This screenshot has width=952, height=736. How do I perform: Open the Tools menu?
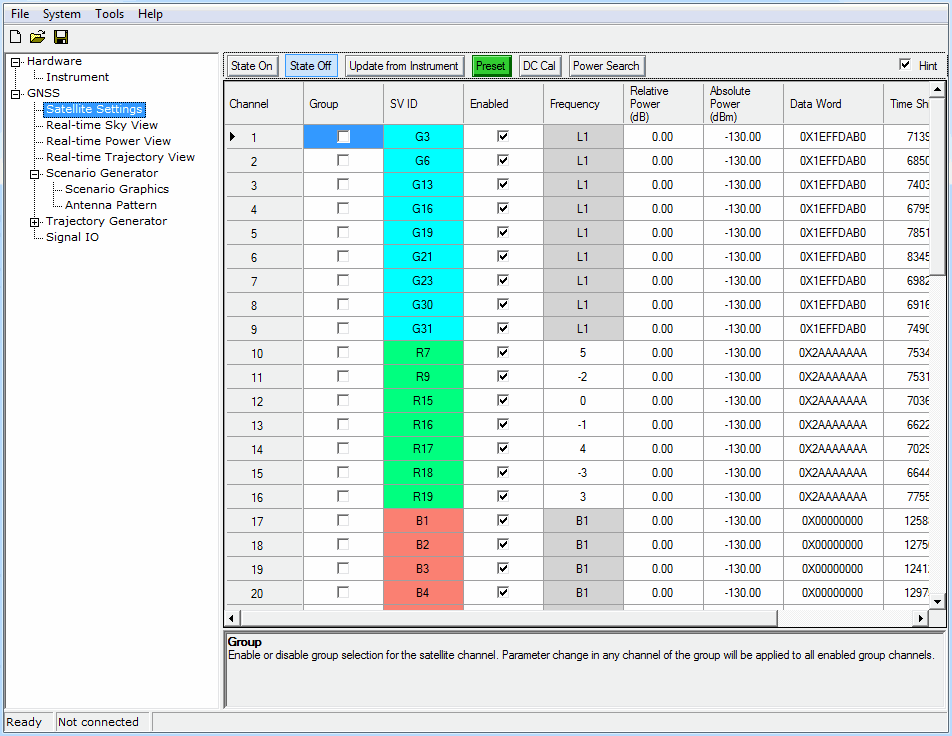click(x=110, y=14)
